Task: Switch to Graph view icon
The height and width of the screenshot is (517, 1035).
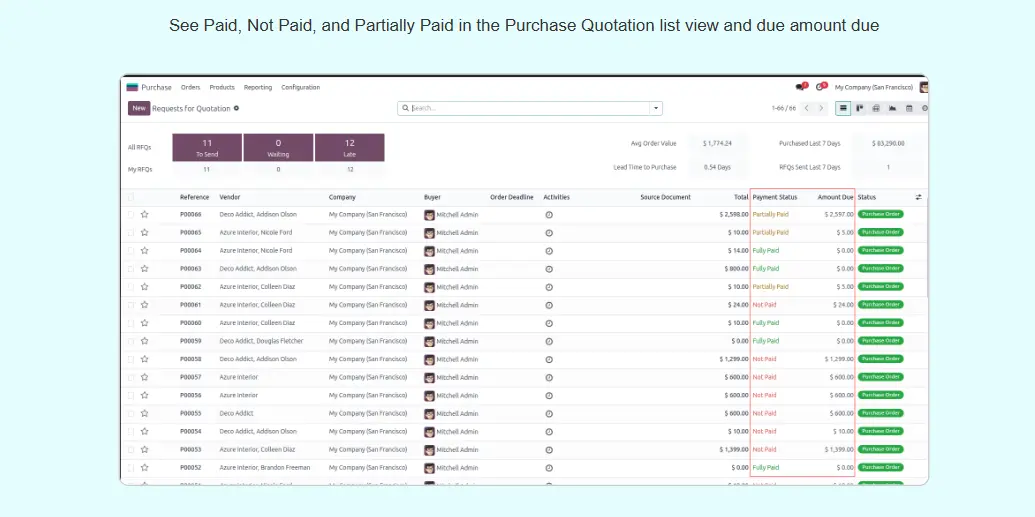Action: pyautogui.click(x=892, y=108)
